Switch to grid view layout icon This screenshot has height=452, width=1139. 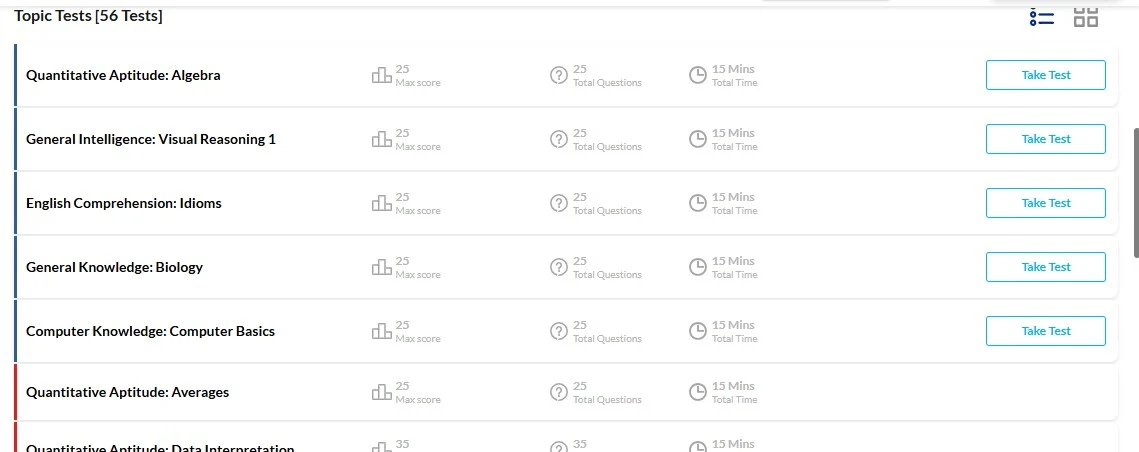click(x=1086, y=17)
